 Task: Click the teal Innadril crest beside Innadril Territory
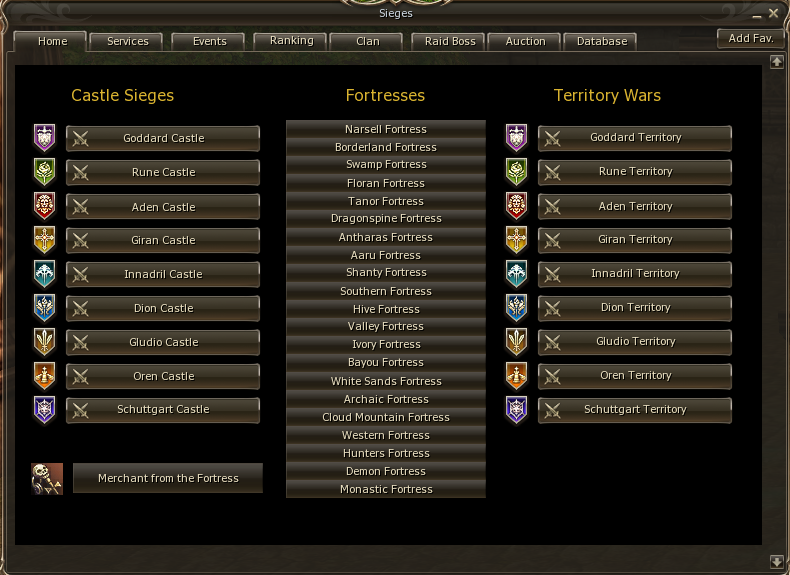coord(516,274)
